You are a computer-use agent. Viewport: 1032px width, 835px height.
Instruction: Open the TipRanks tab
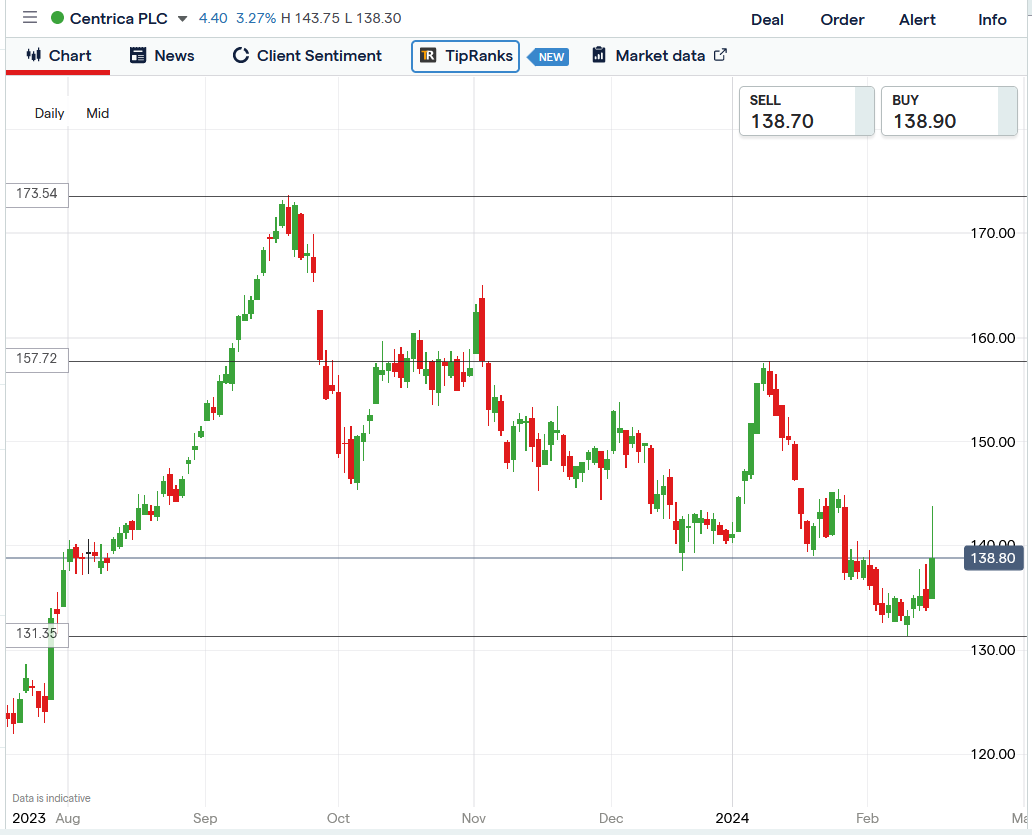pos(465,56)
